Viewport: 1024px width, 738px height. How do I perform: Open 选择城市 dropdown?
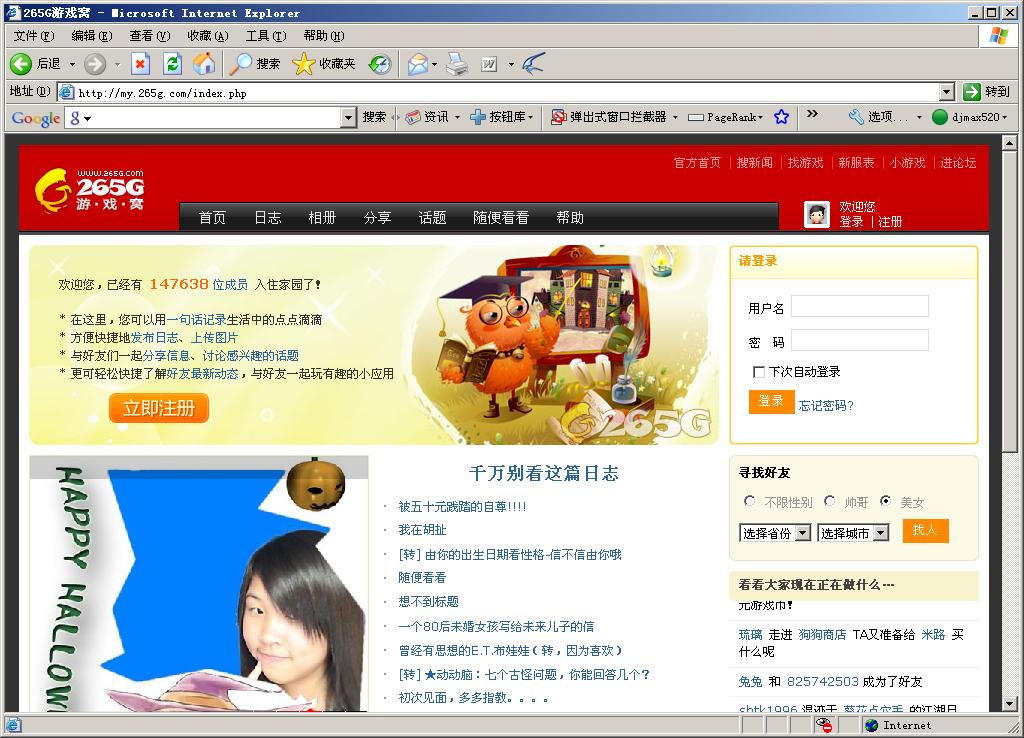pyautogui.click(x=853, y=533)
